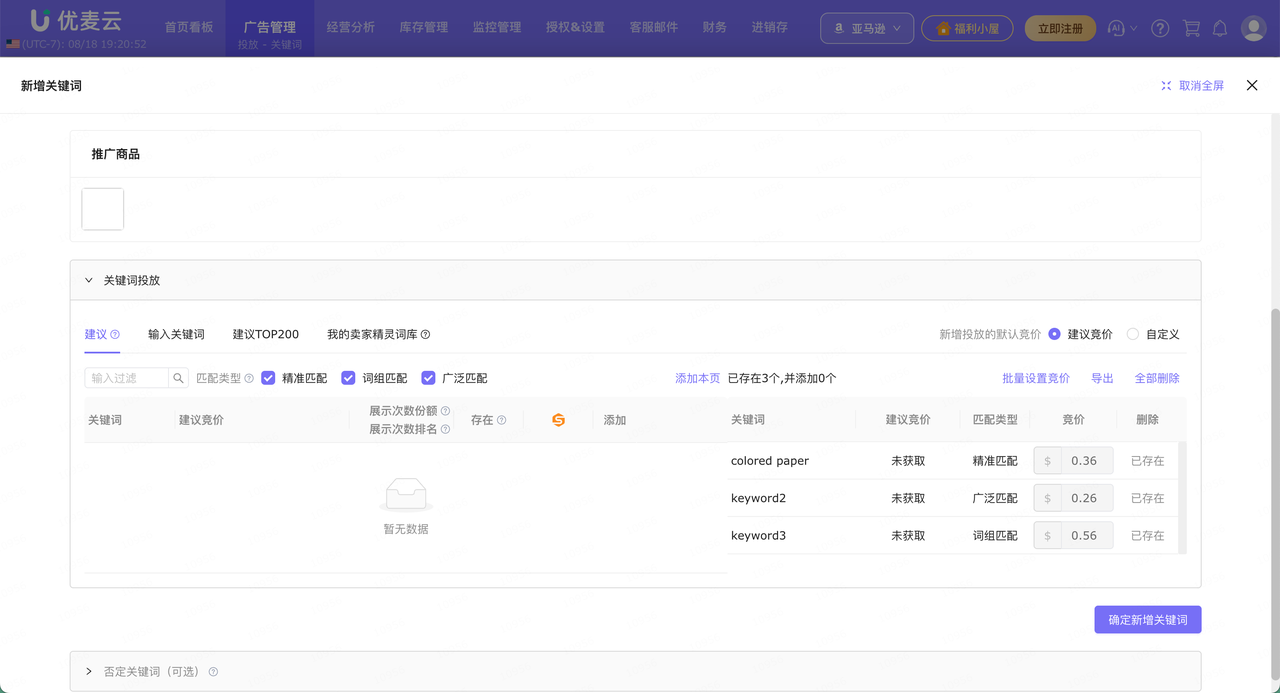The width and height of the screenshot is (1280, 693).
Task: Click help icon next to 存在 column
Action: tap(502, 420)
